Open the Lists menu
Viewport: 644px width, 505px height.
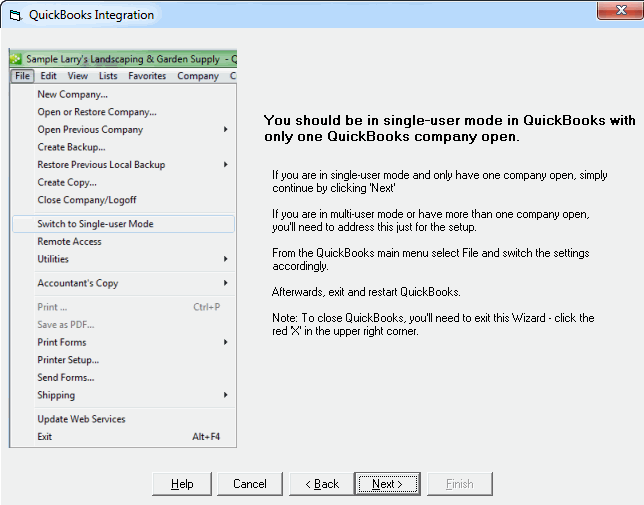108,76
